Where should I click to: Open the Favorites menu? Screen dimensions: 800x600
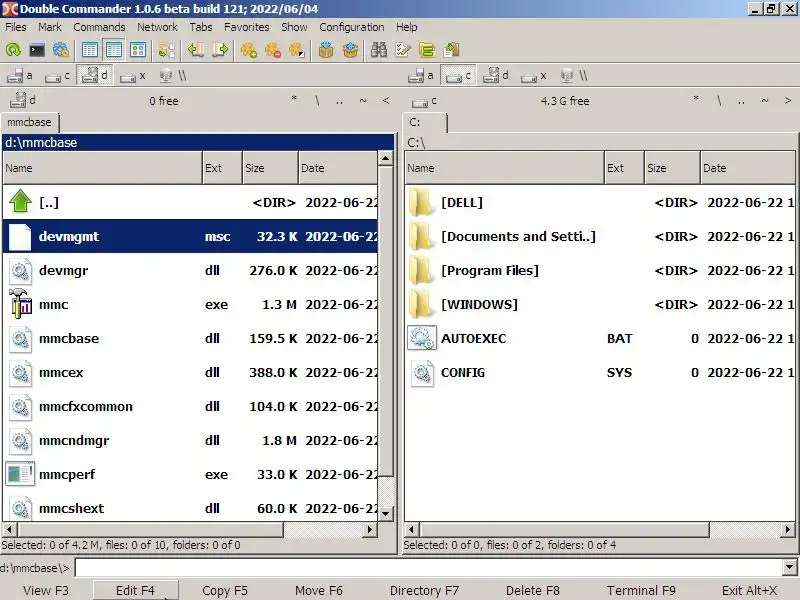pos(246,27)
